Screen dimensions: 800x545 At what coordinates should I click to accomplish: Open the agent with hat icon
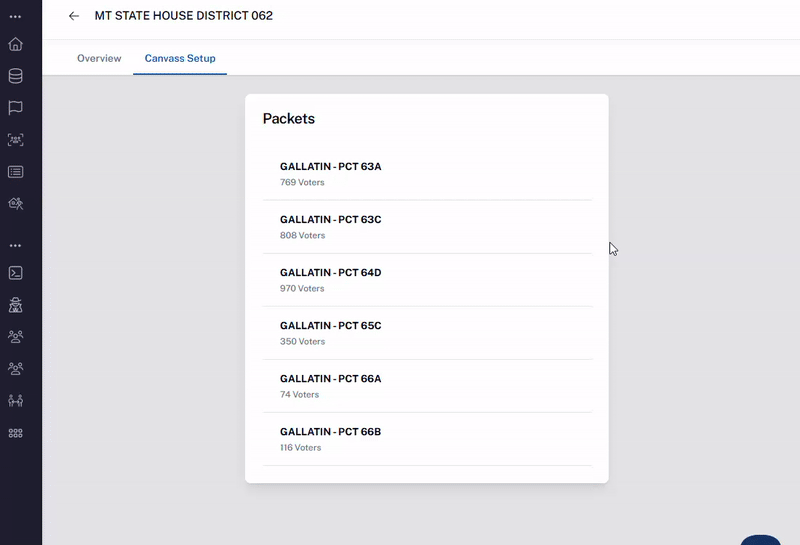click(x=15, y=305)
